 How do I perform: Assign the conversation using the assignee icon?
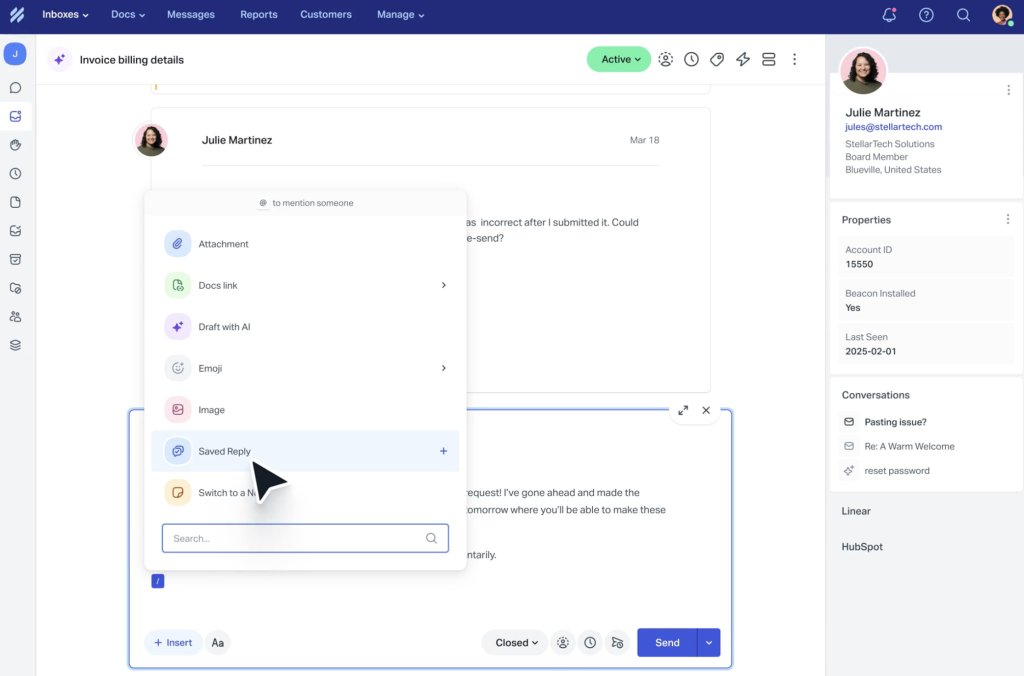666,59
